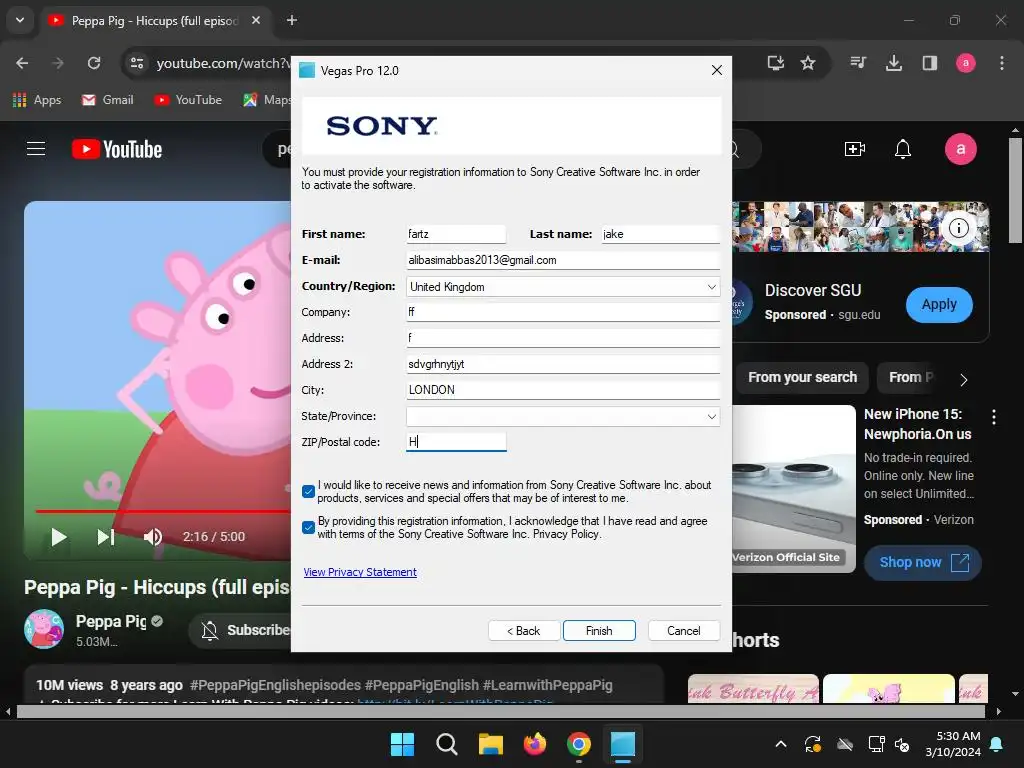Open Chrome tab search dropdown

pos(20,20)
